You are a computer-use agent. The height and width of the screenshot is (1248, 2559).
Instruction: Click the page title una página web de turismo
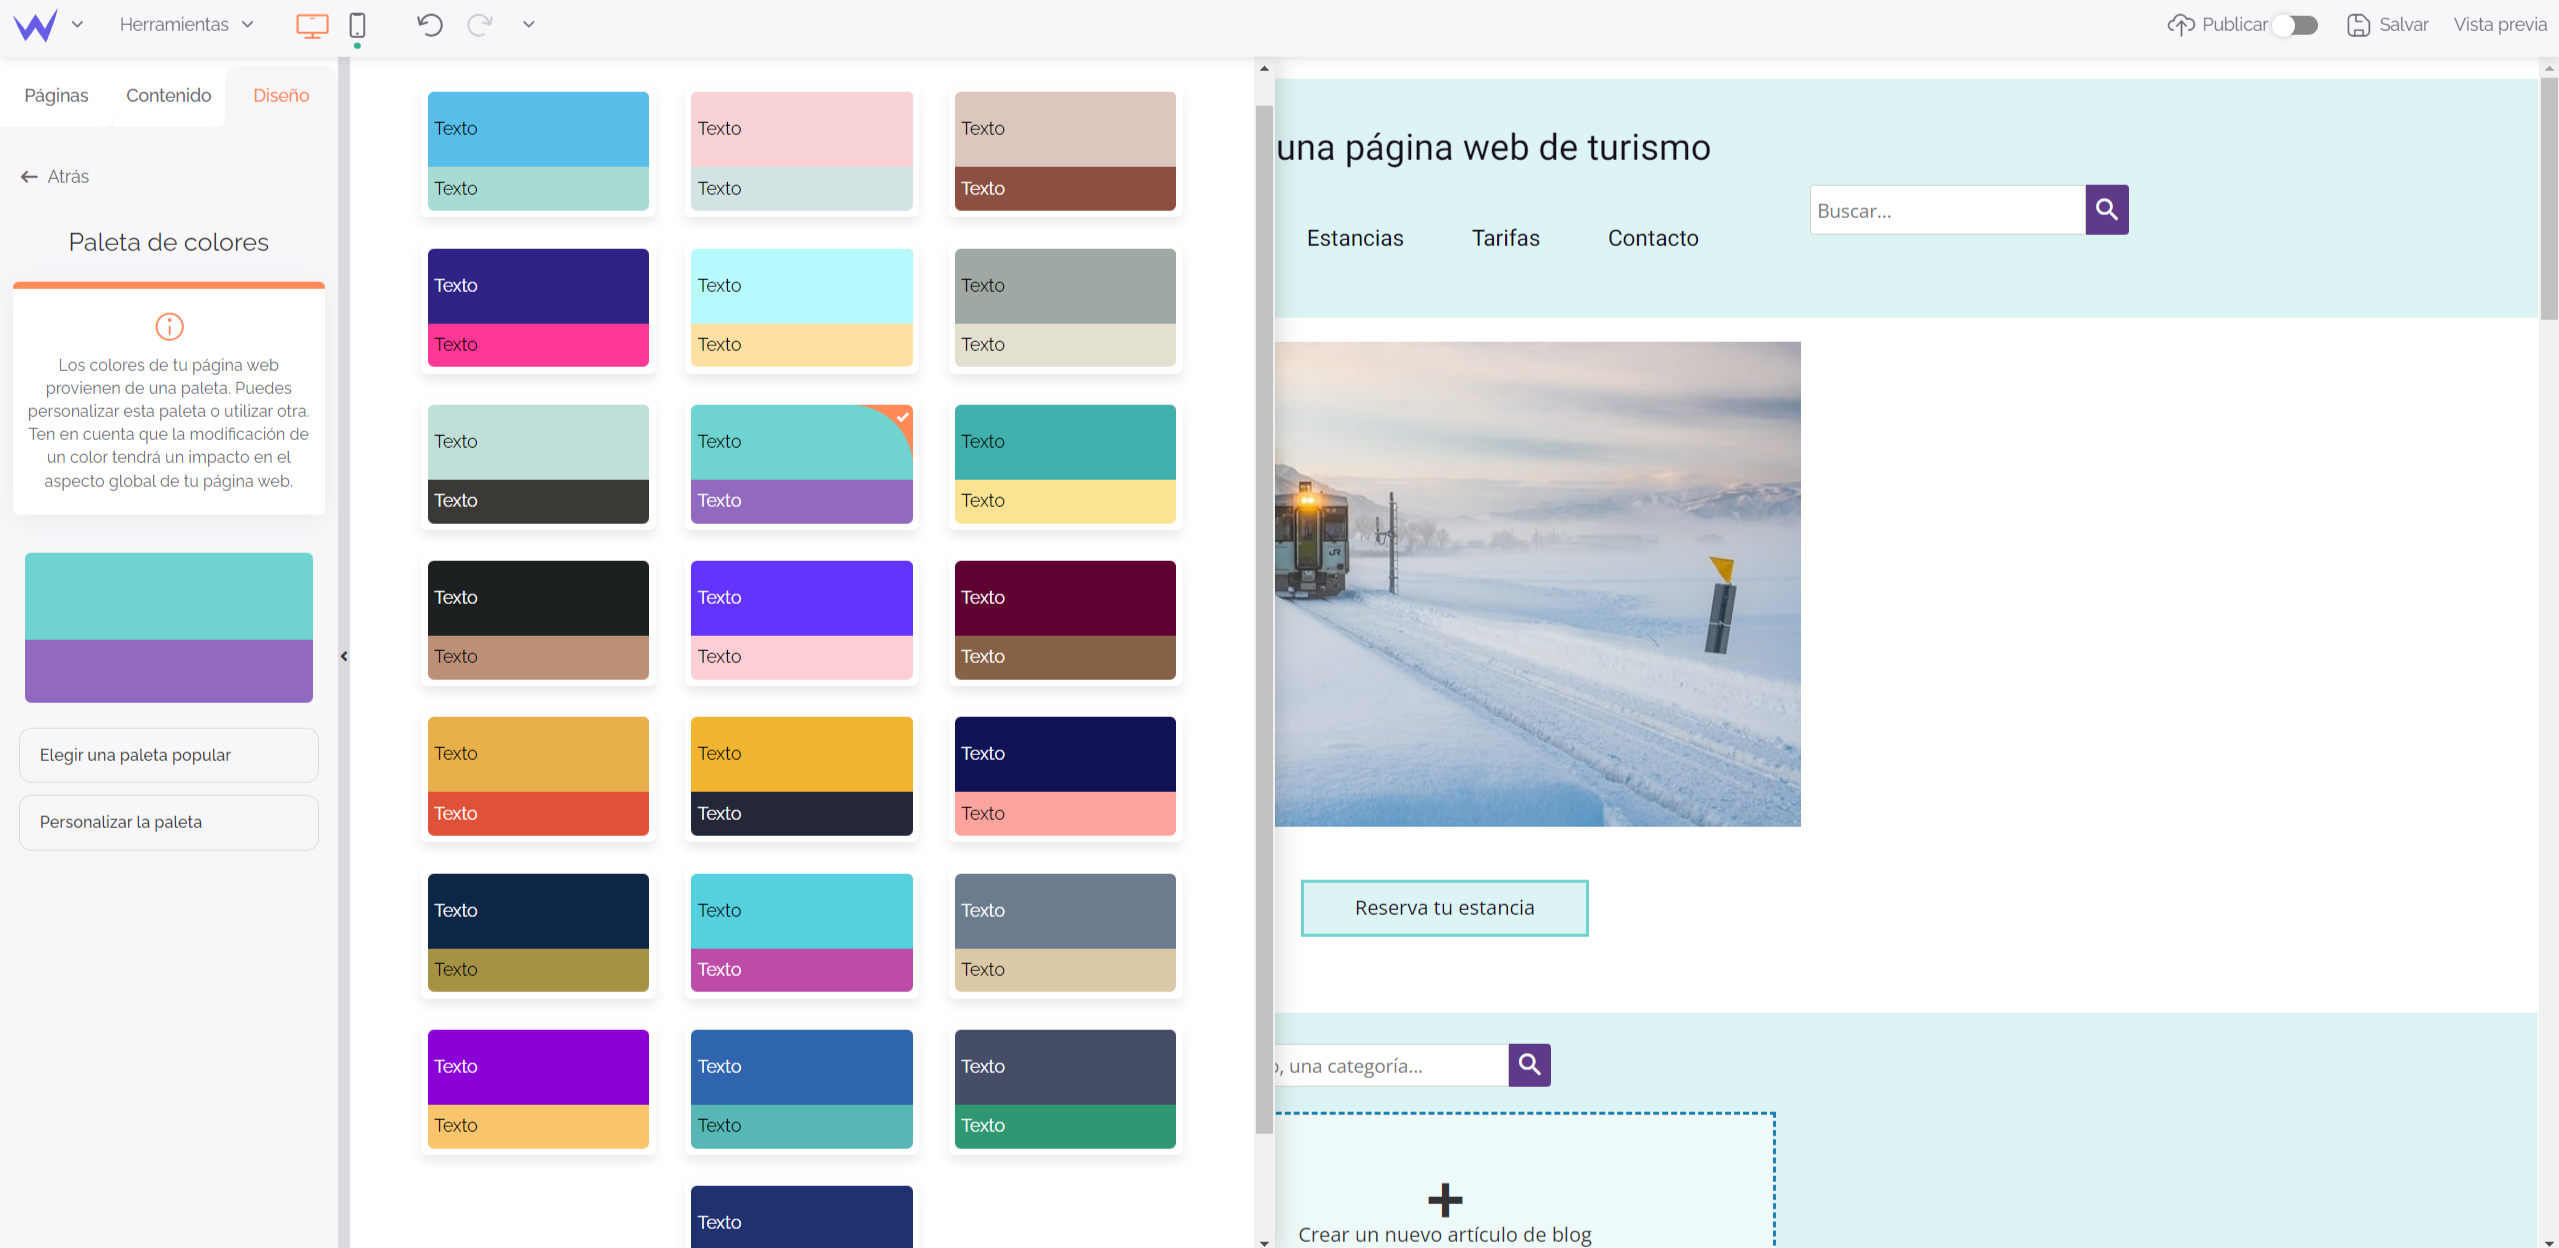tap(1494, 148)
